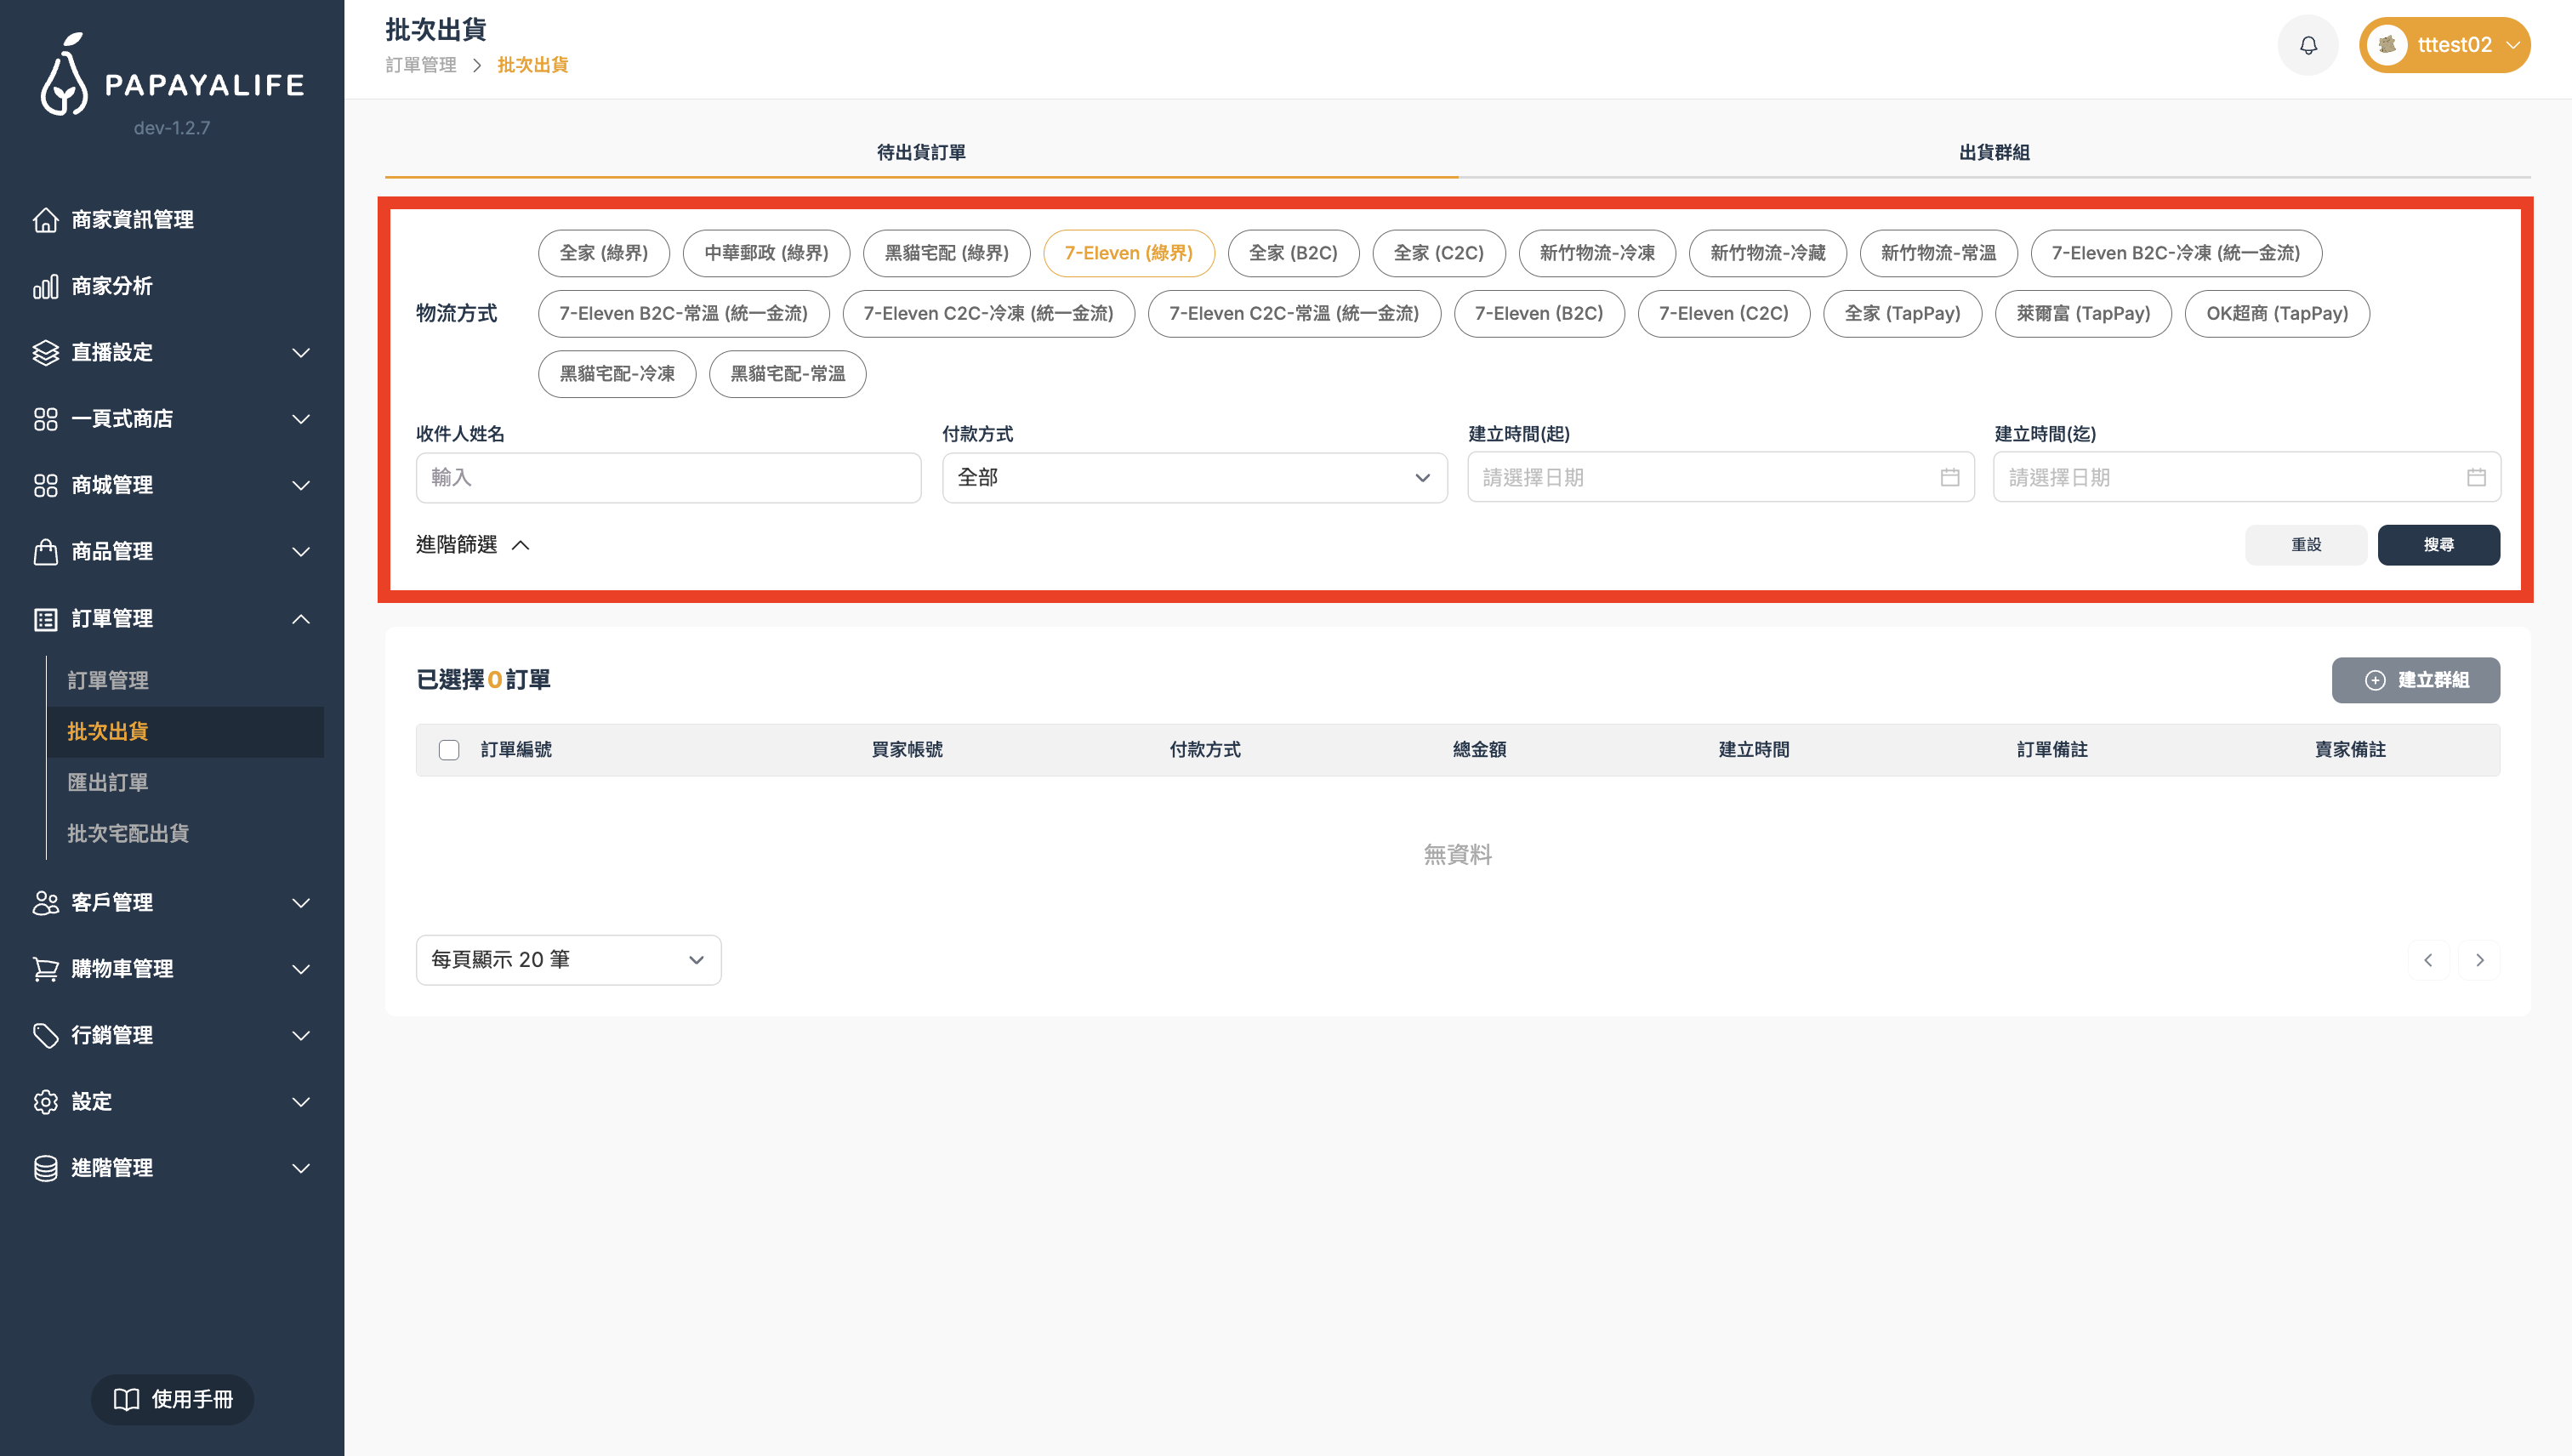Click calendar icon in 建立時間(迄) field

coord(2475,477)
